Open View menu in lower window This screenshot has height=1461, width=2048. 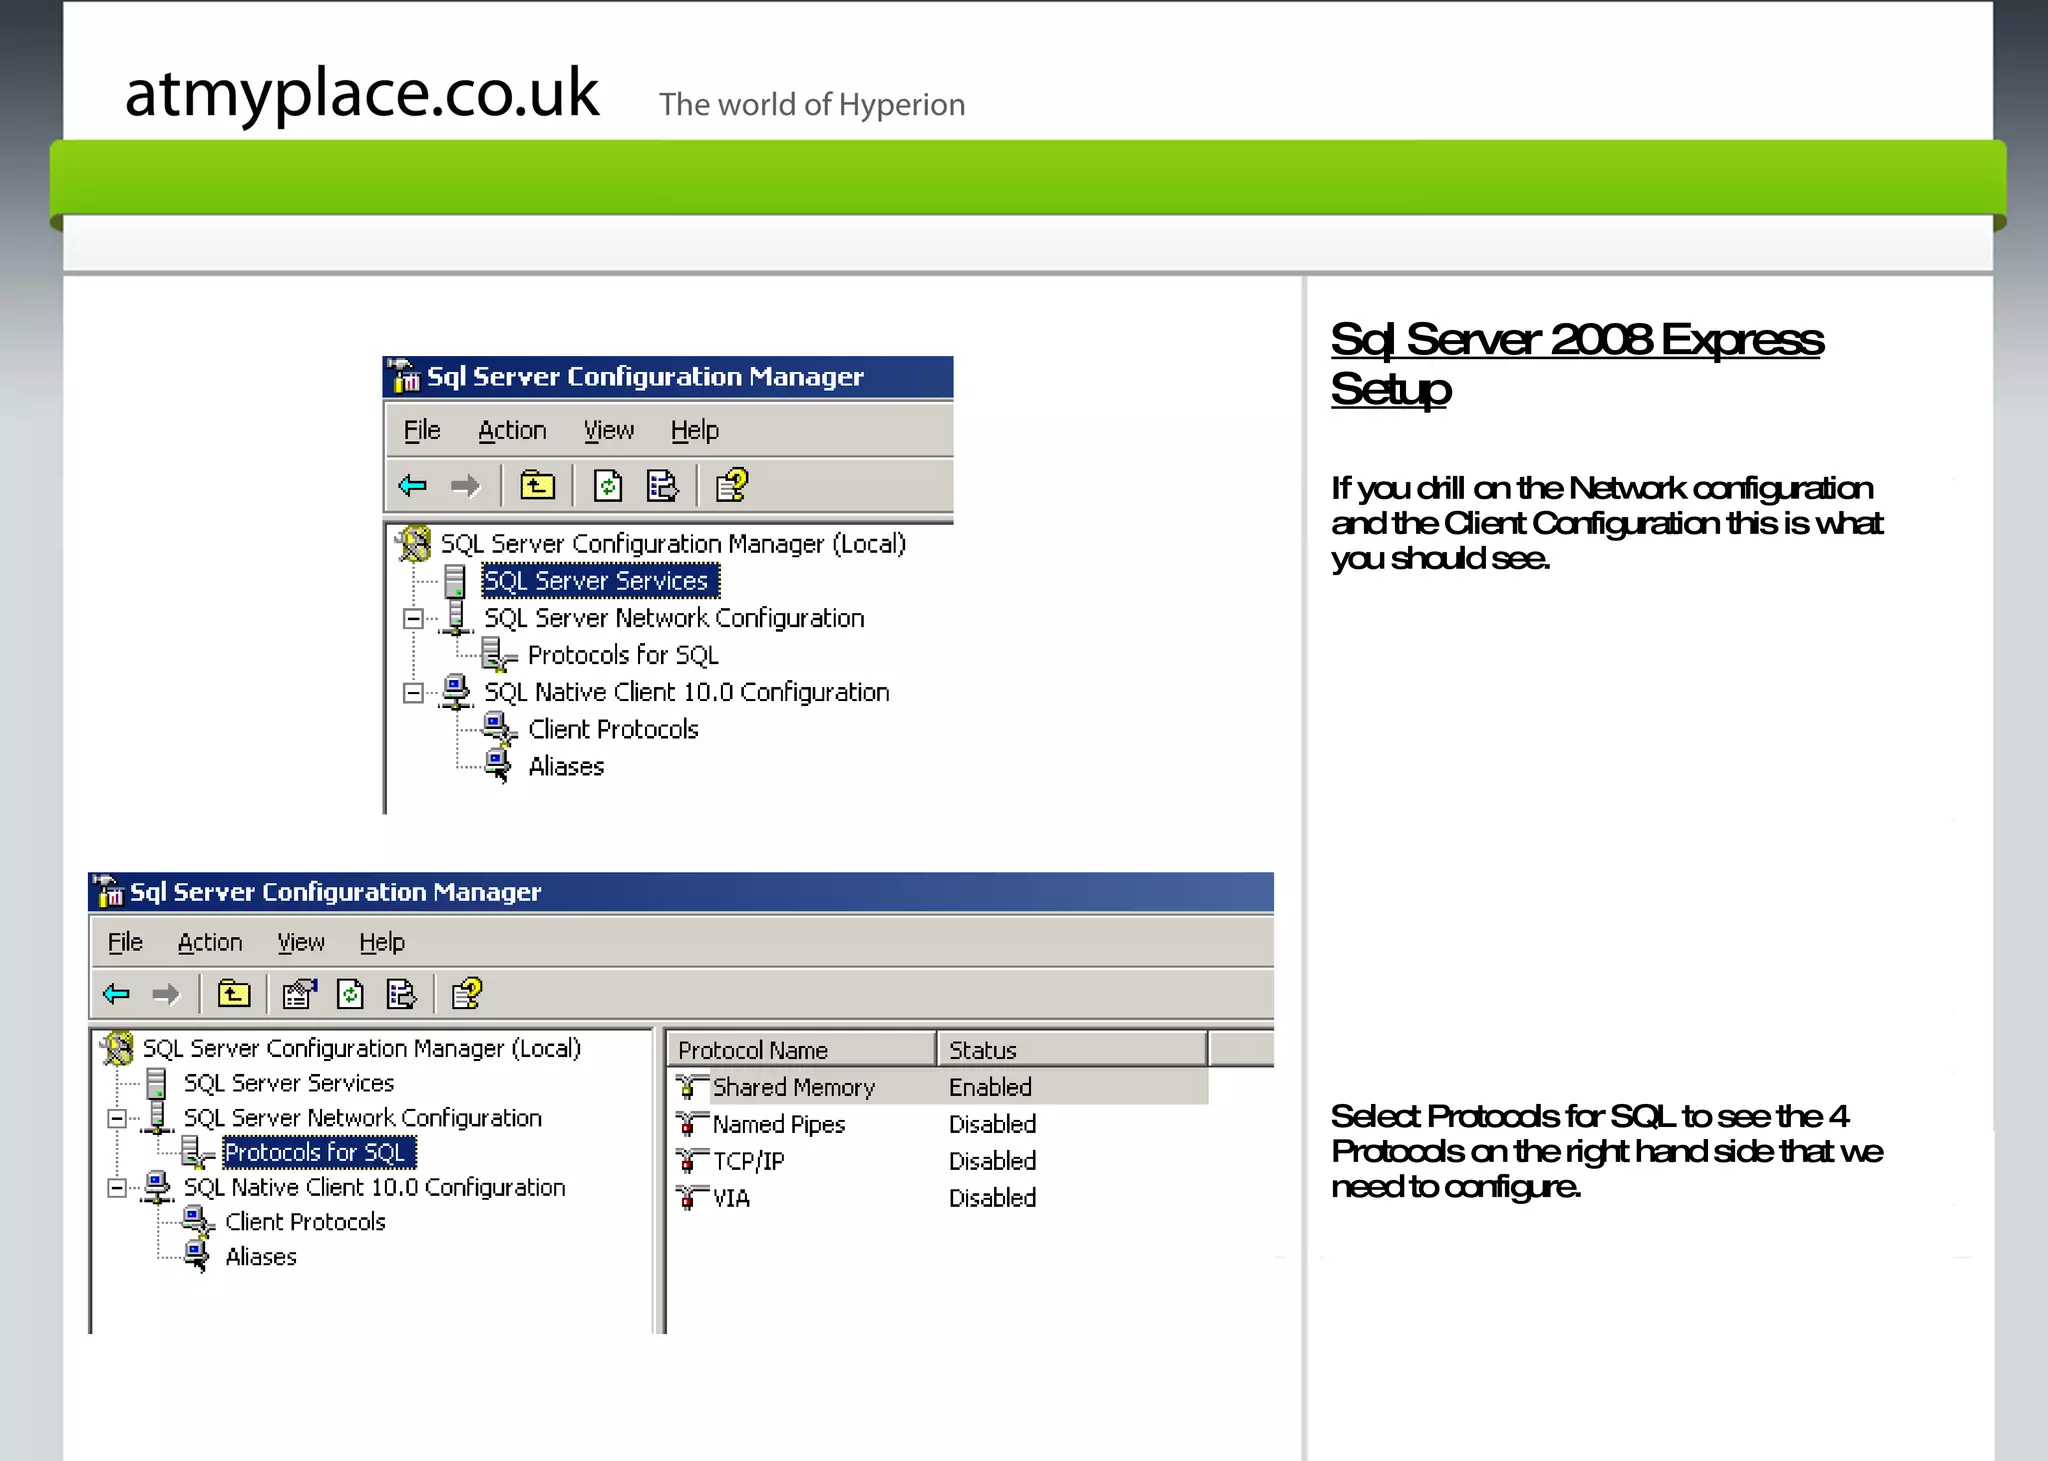300,942
